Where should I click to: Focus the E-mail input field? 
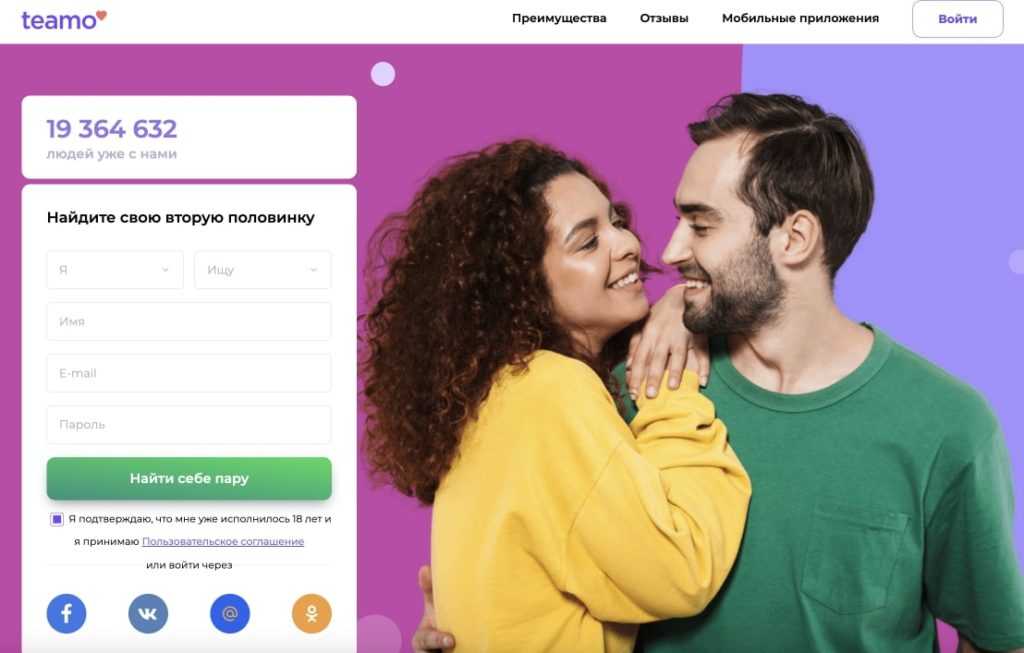(x=189, y=373)
